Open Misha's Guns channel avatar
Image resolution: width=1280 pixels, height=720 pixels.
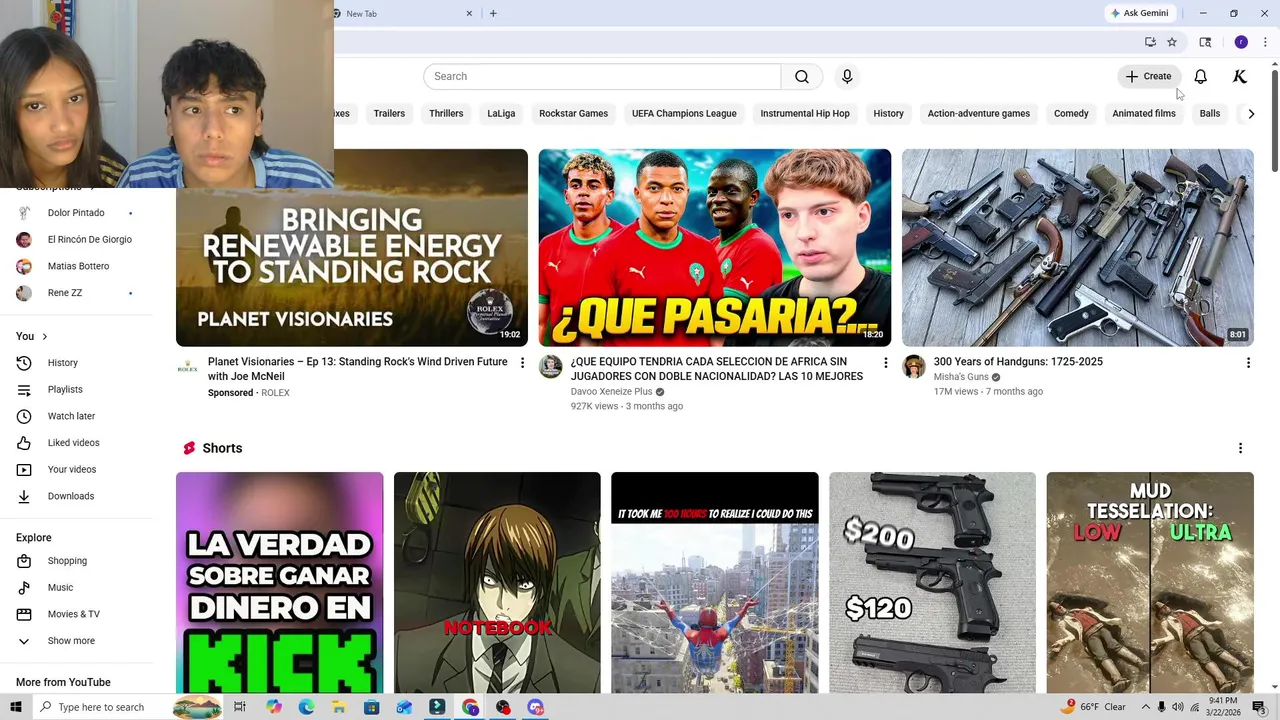coord(914,367)
